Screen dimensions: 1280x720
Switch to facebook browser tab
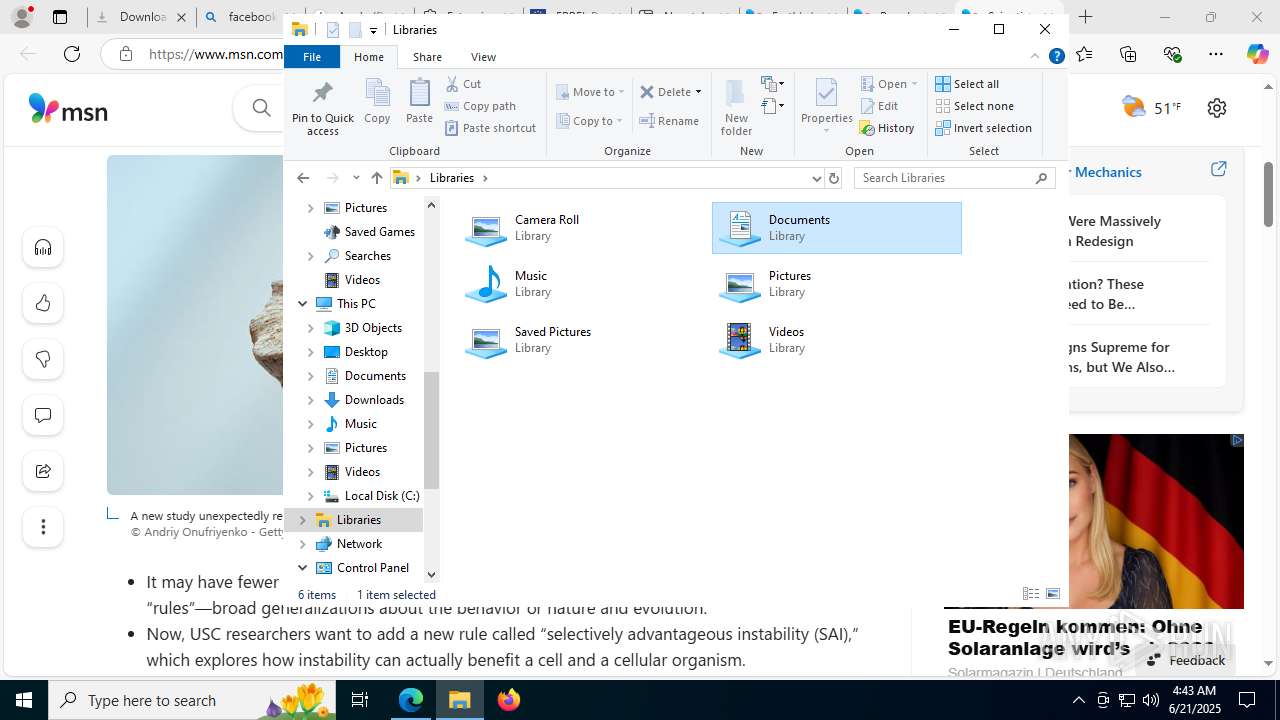[x=240, y=17]
